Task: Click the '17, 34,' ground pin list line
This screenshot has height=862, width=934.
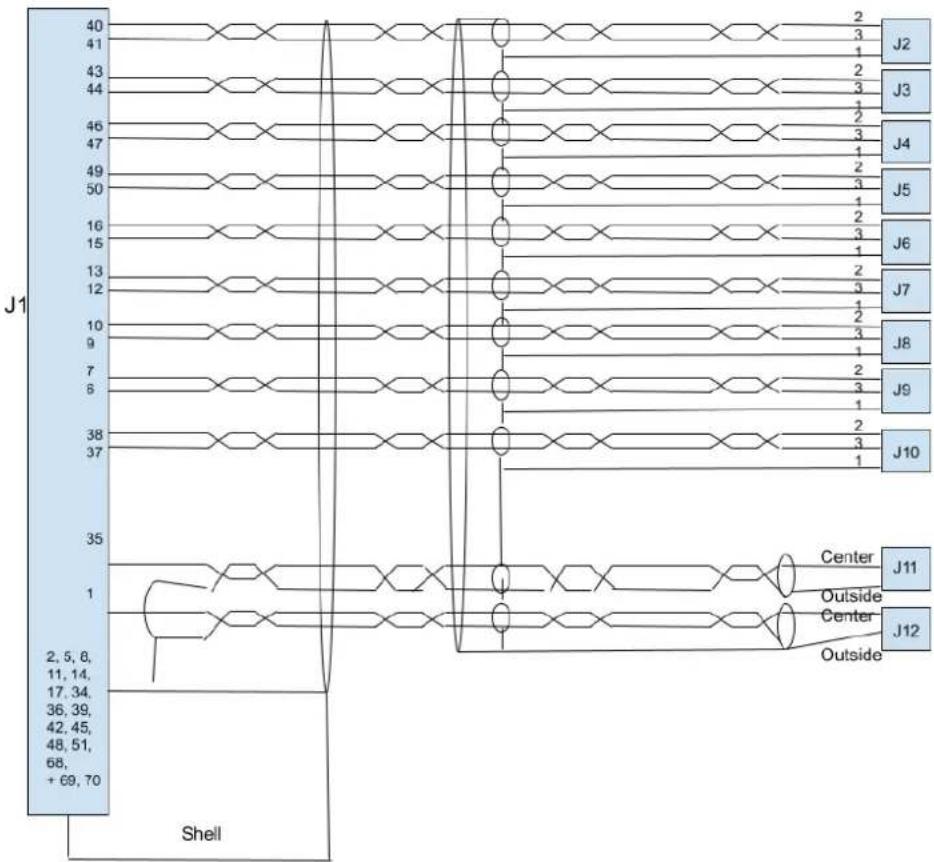Action: (x=69, y=692)
